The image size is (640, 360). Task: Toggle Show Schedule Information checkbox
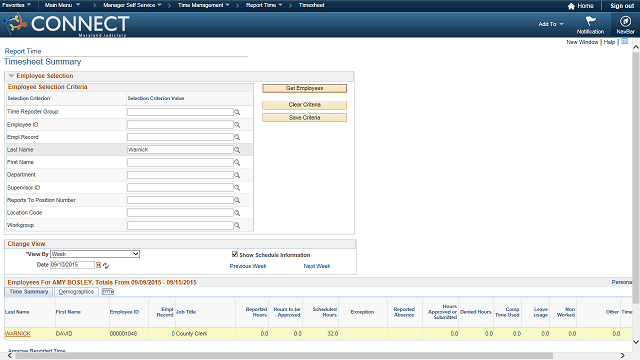[235, 254]
